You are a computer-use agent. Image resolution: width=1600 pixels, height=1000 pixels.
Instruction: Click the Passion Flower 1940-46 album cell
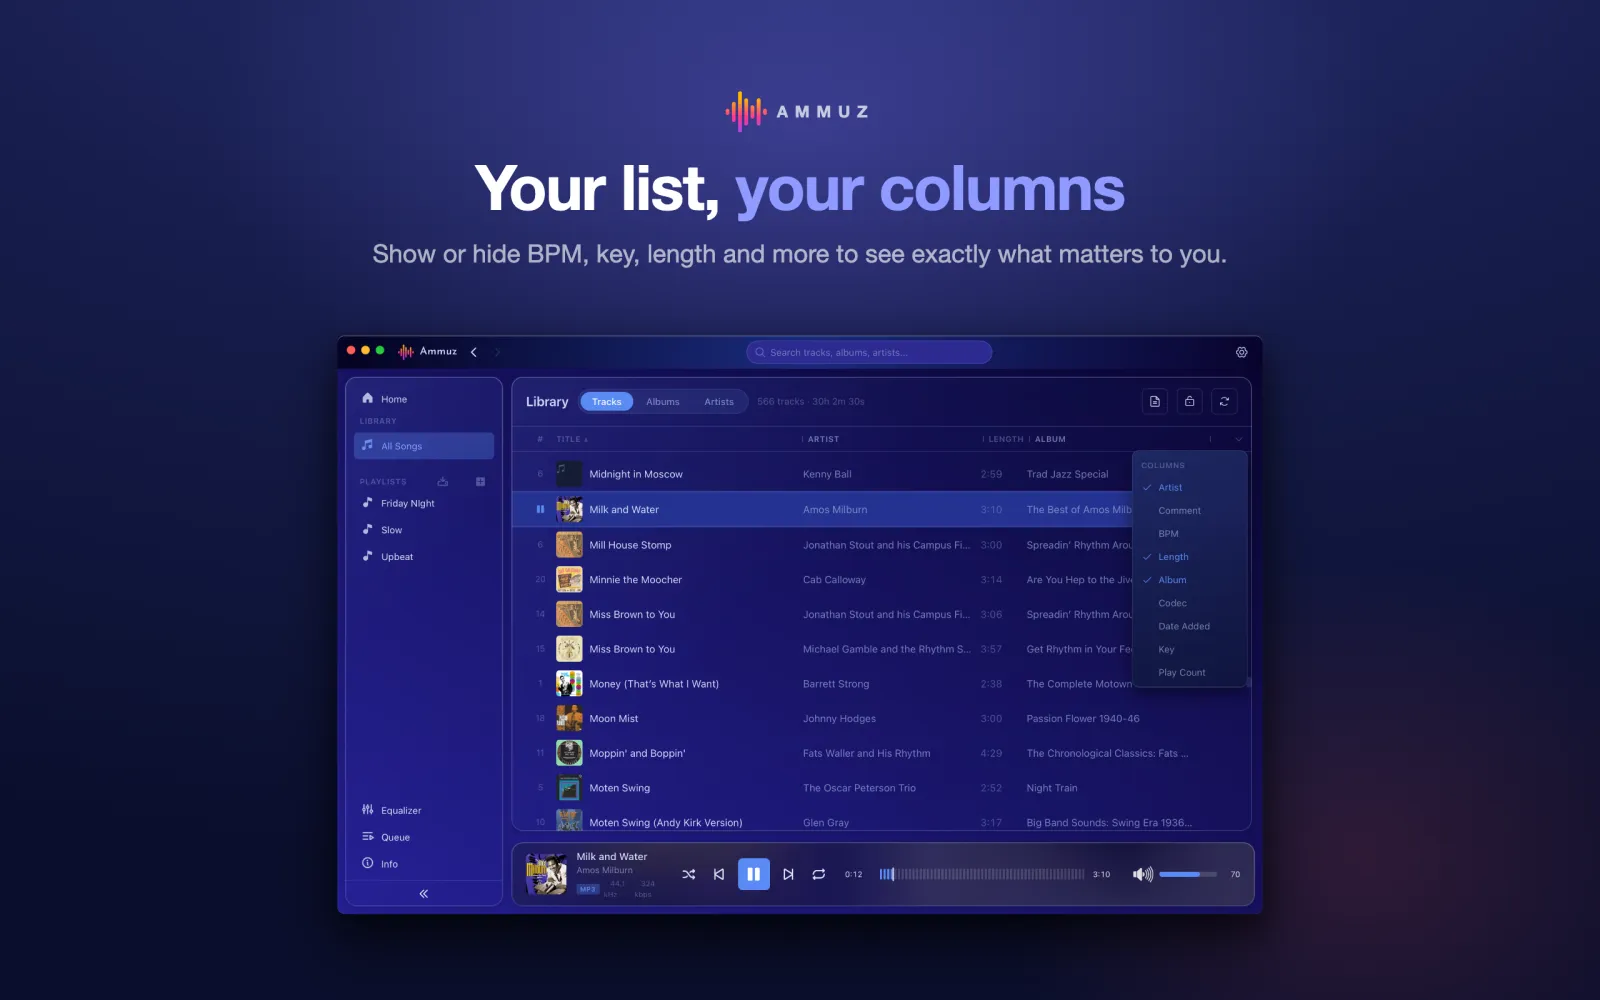pos(1083,719)
